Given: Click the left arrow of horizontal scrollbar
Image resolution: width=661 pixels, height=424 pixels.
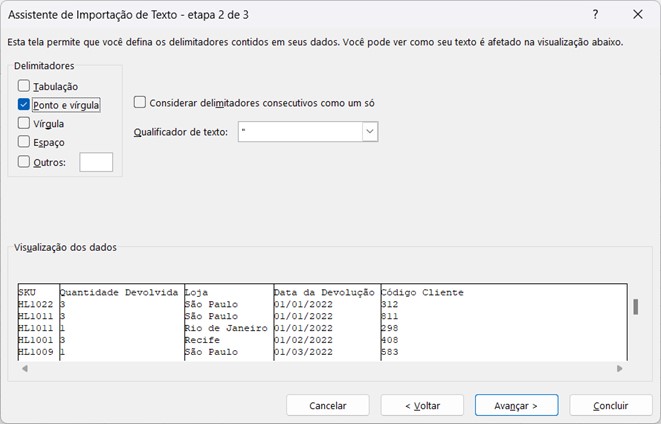Looking at the screenshot, I should tap(23, 368).
